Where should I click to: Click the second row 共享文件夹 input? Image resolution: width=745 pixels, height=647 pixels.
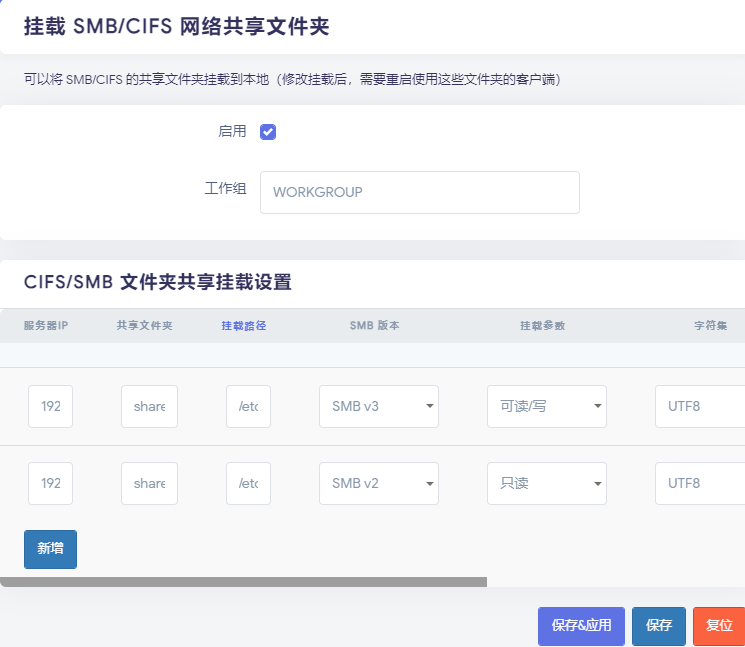tap(149, 483)
